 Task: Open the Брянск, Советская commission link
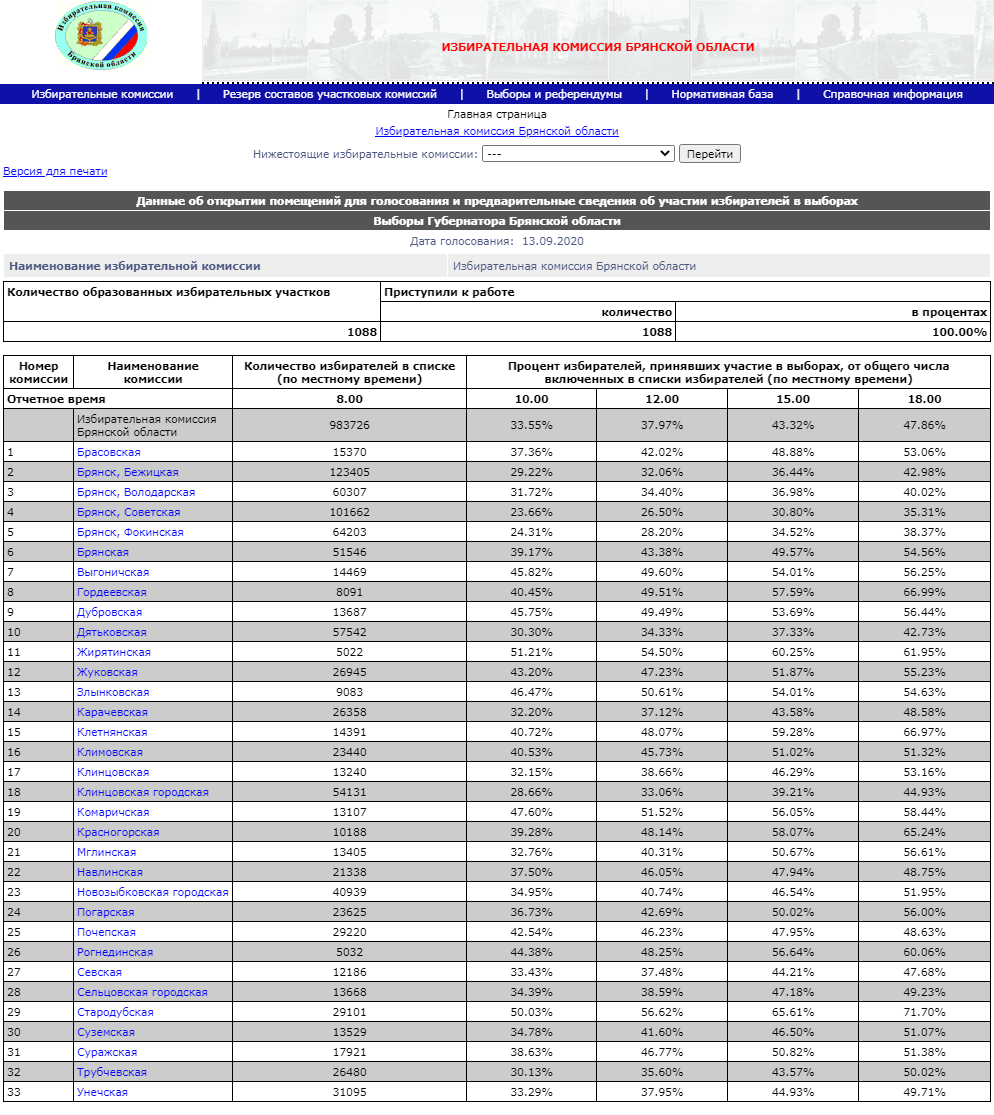tap(129, 512)
